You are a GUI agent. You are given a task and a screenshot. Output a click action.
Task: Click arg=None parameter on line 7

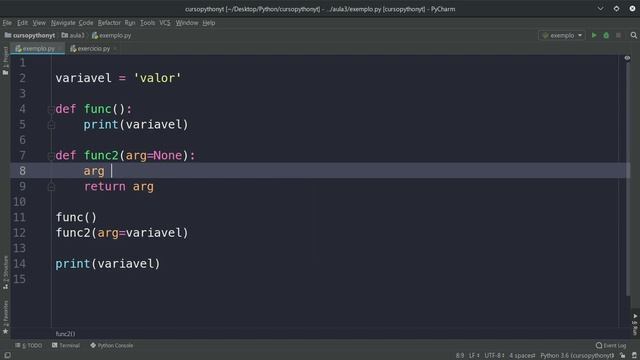point(153,156)
